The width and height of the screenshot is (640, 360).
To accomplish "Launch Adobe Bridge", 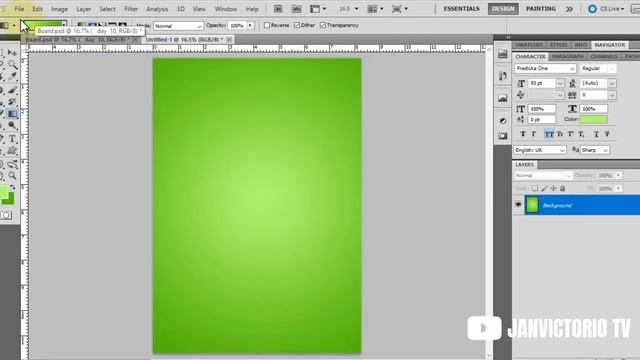I will [278, 9].
